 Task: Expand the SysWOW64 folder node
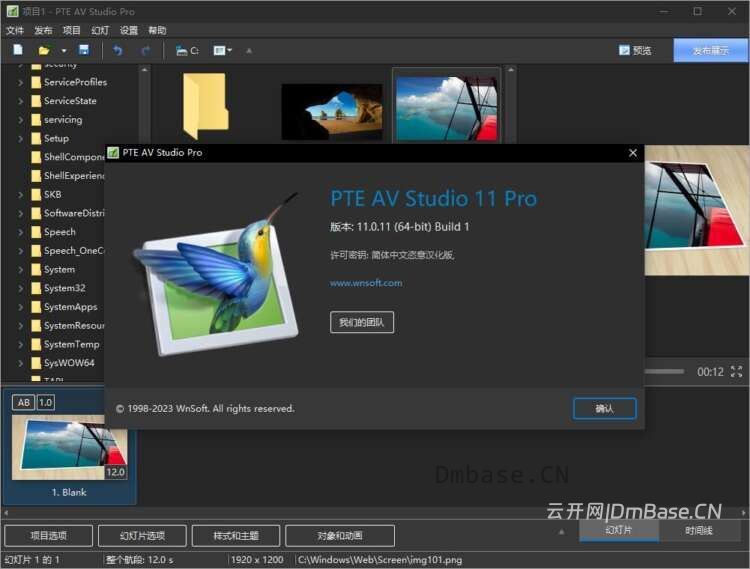[21, 363]
